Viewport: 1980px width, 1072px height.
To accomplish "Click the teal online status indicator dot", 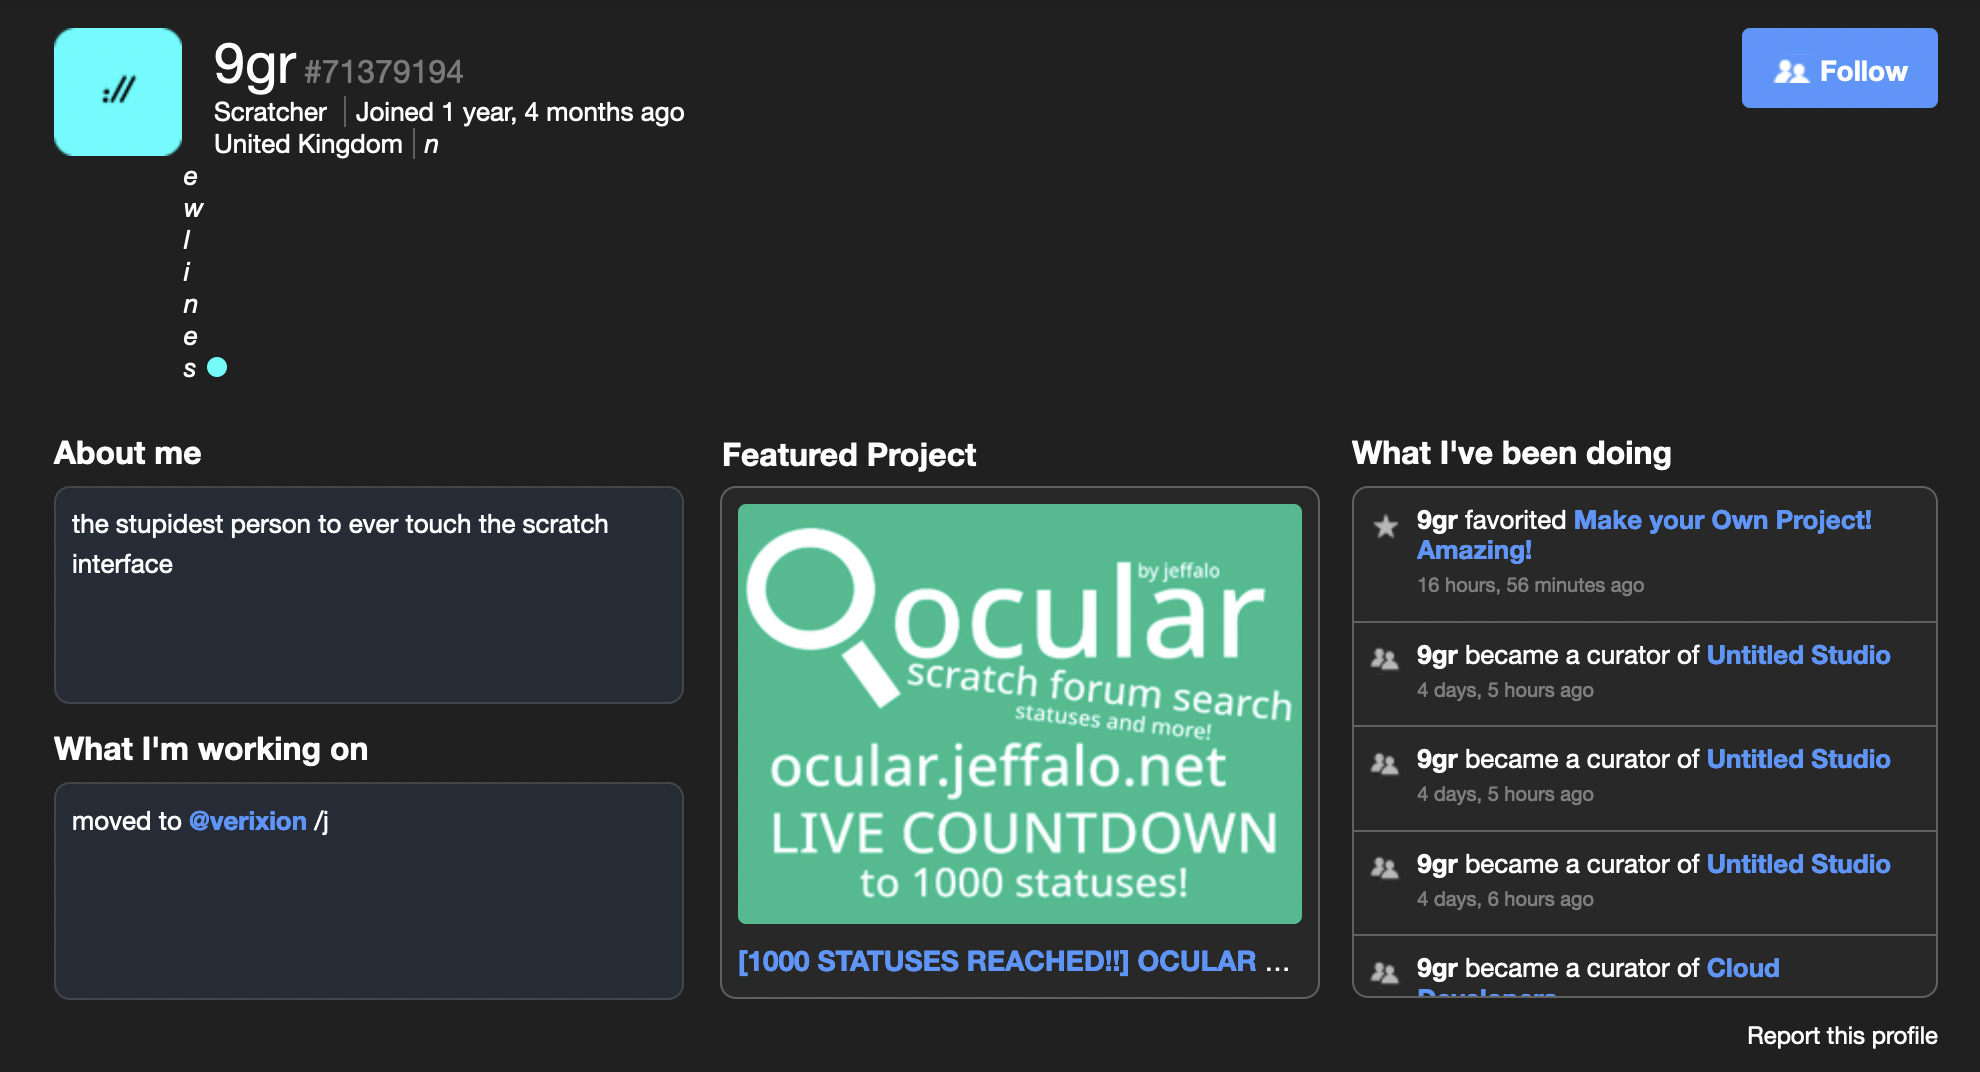I will 218,367.
